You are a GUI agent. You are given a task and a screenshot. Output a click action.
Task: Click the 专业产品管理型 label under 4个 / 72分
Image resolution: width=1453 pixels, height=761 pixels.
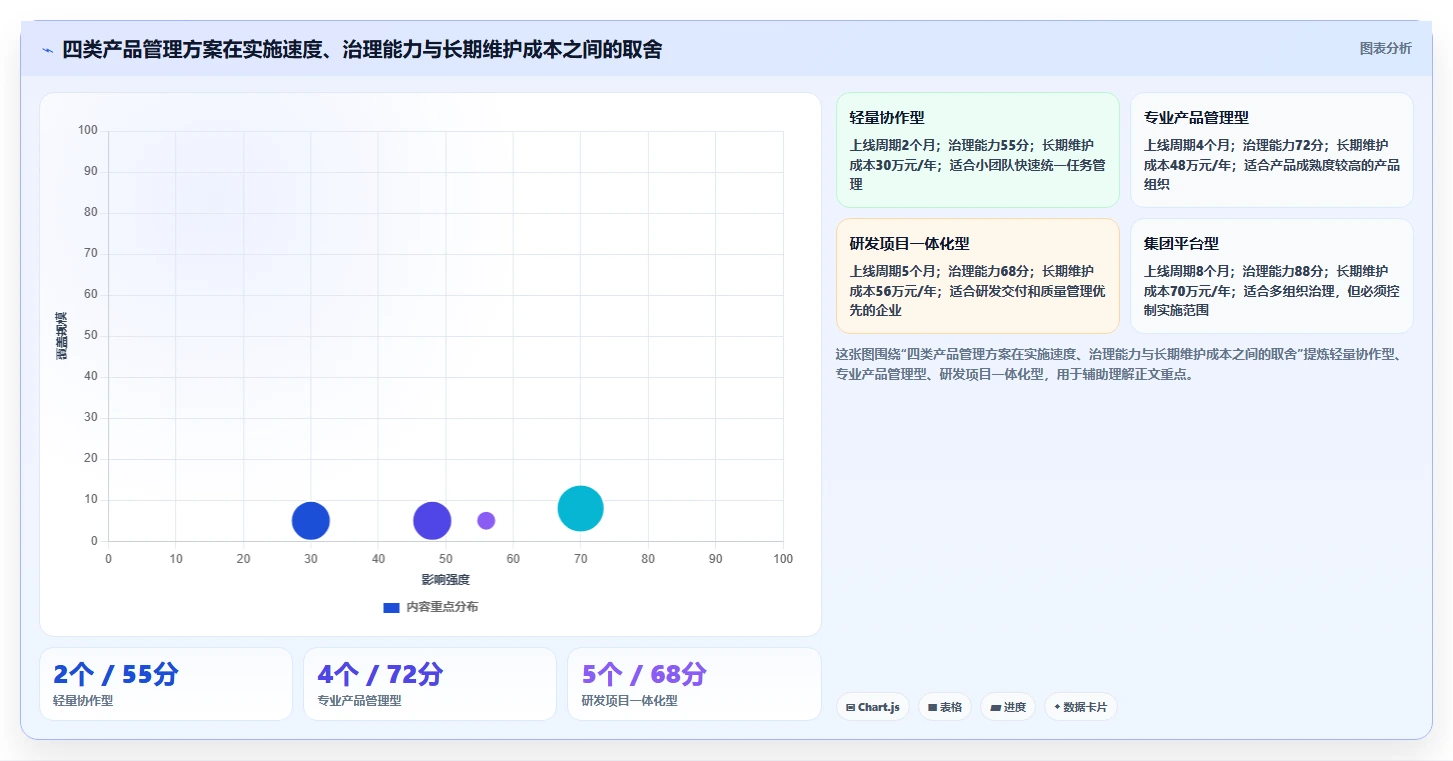359,701
